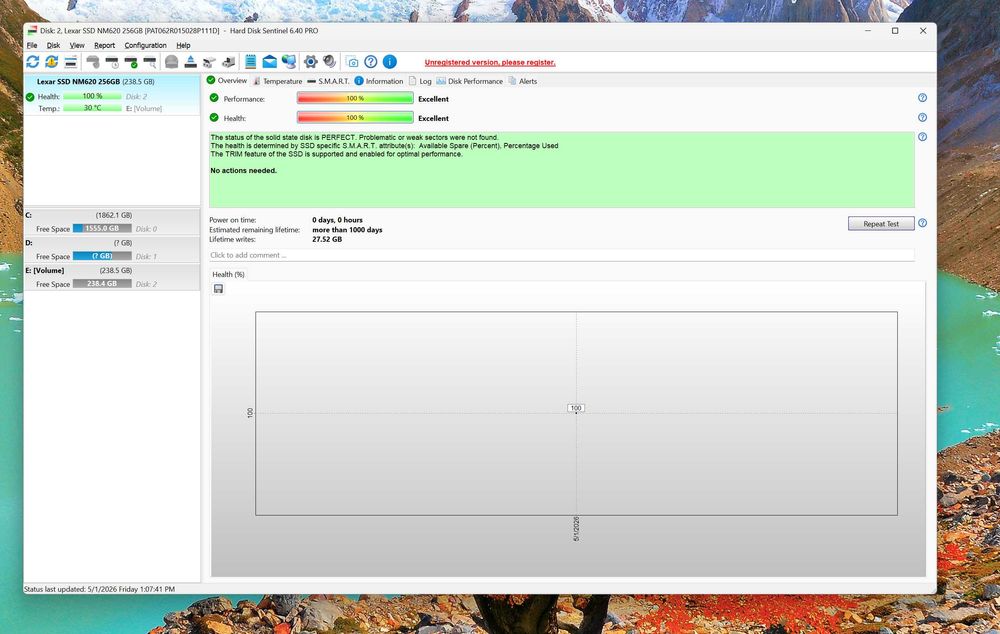1000x634 pixels.
Task: Click the D: free space (? GB) bar
Action: (x=102, y=256)
